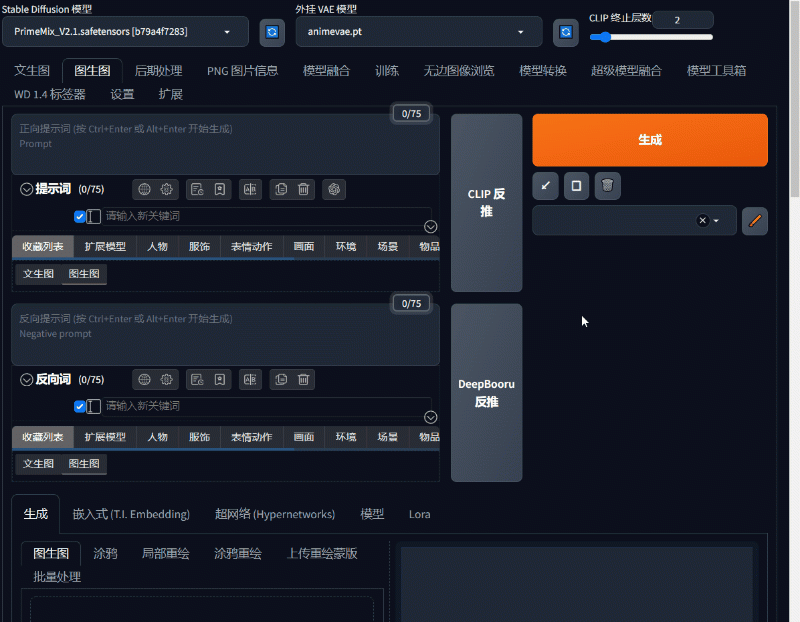The width and height of the screenshot is (800, 622).
Task: Clear the prompt with 提示词 trash icon
Action: click(304, 189)
